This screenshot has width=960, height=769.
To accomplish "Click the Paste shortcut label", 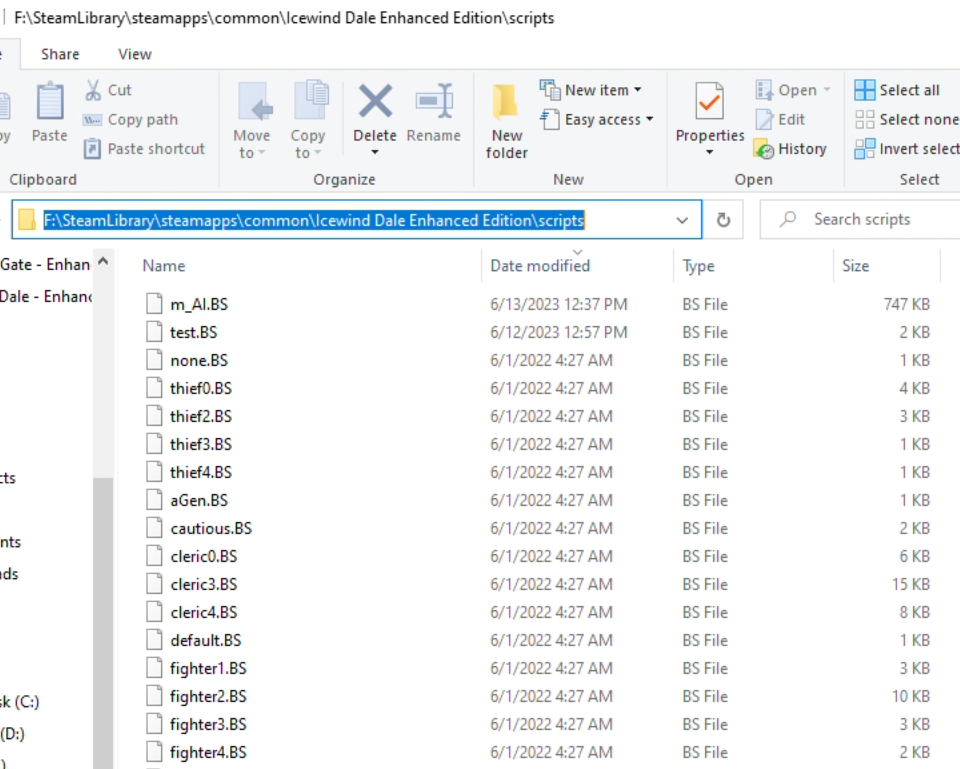I will (x=156, y=149).
